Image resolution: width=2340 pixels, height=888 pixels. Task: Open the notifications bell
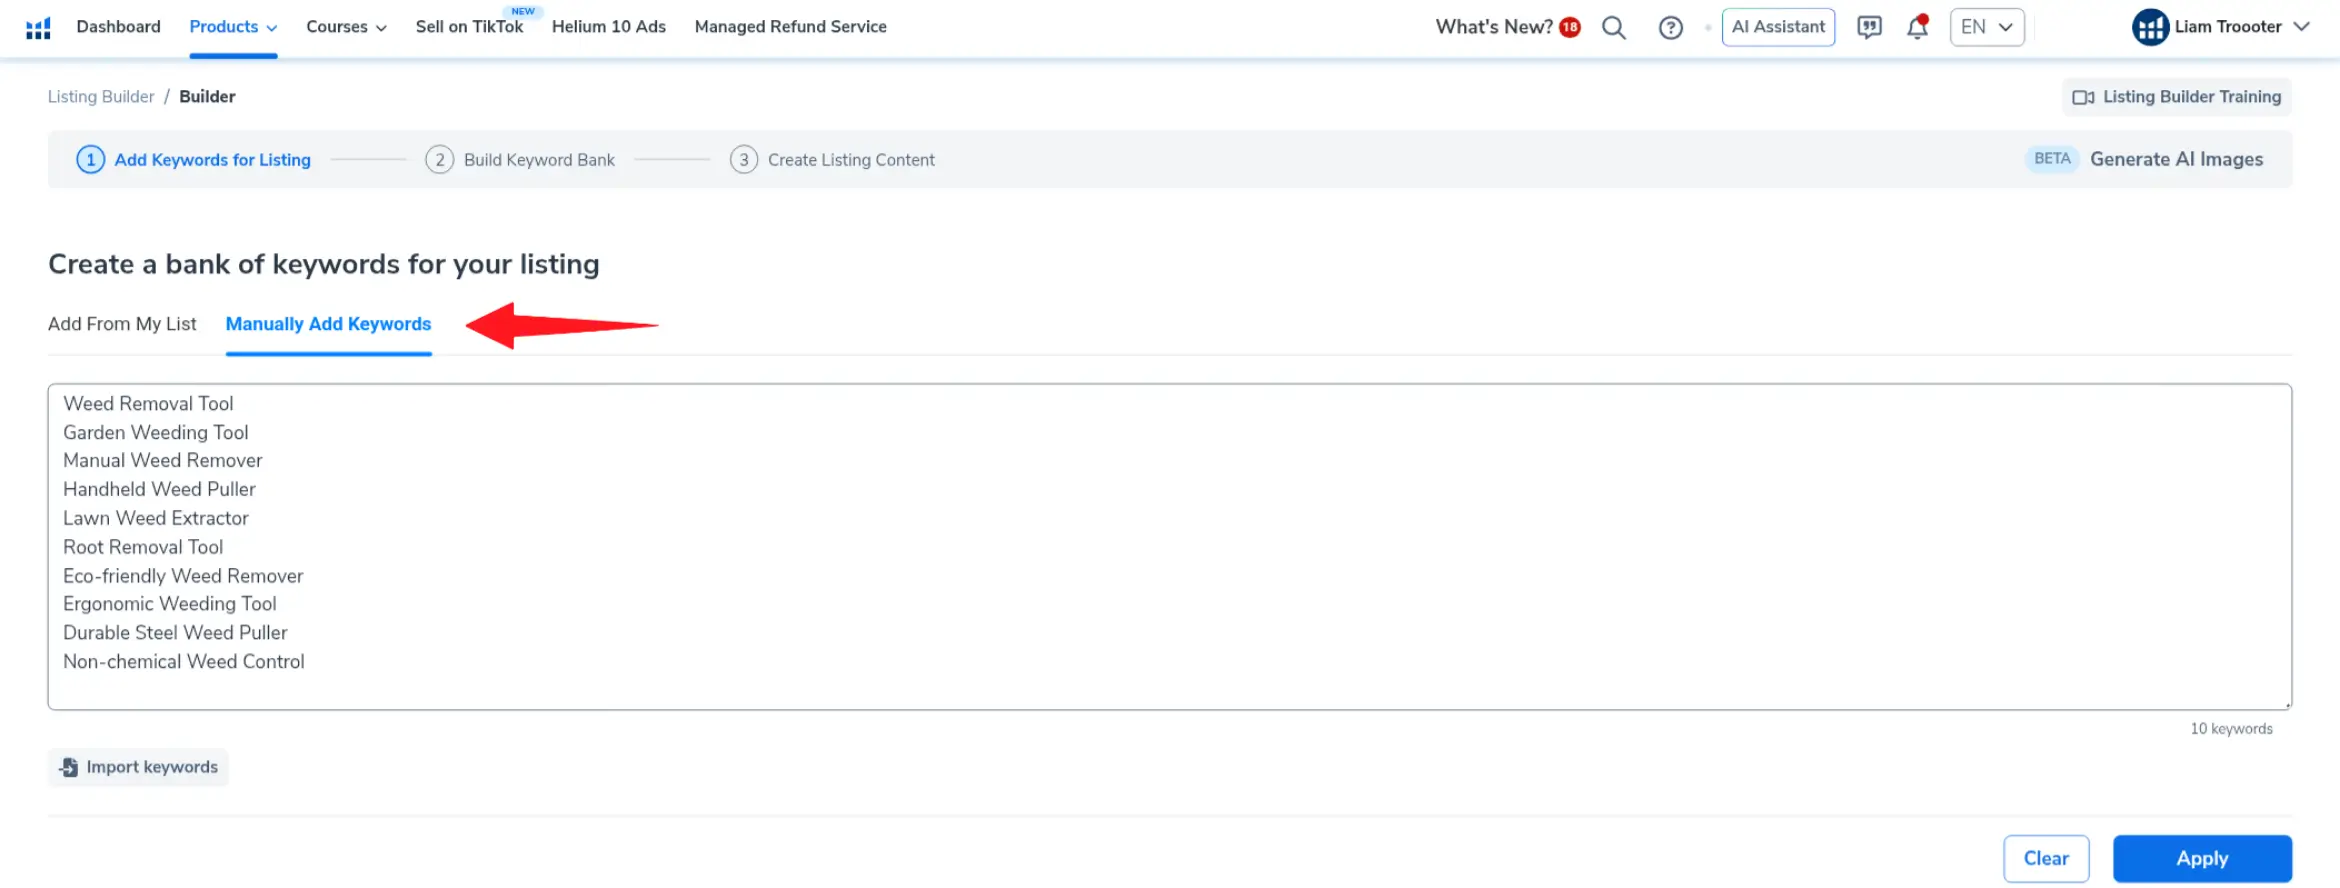point(1917,27)
